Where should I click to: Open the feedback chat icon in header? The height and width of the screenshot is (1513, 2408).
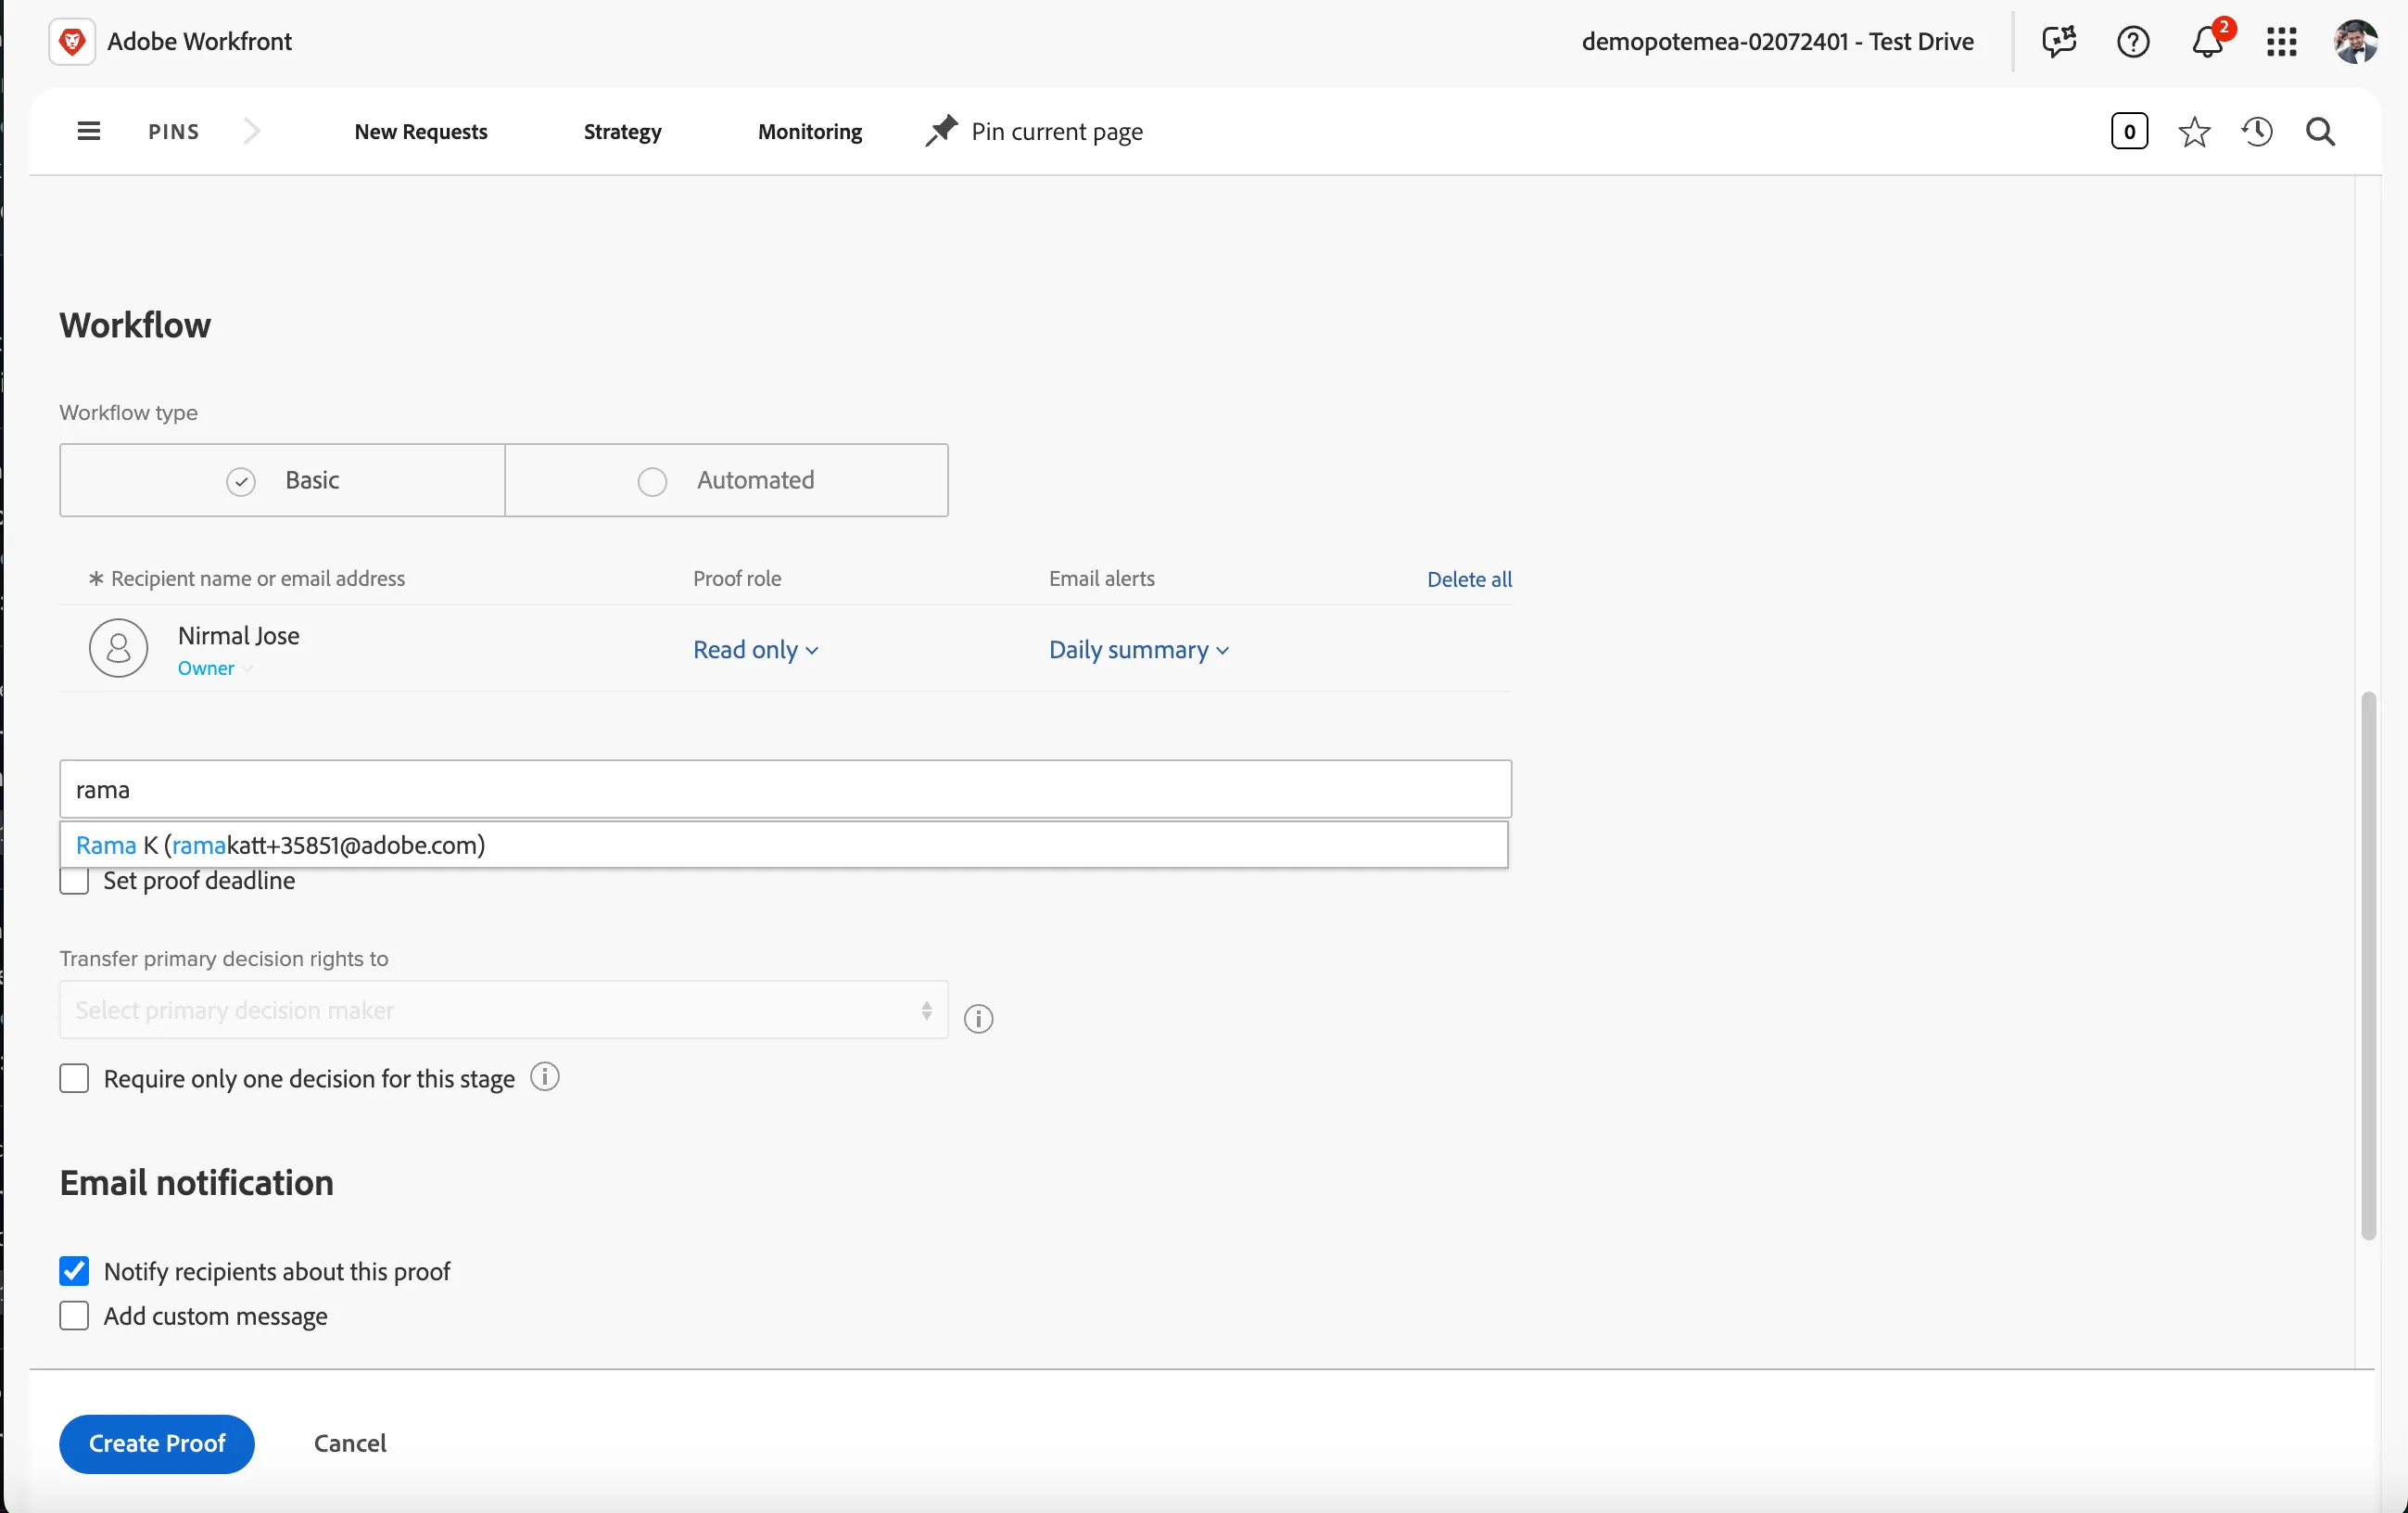[x=2059, y=42]
